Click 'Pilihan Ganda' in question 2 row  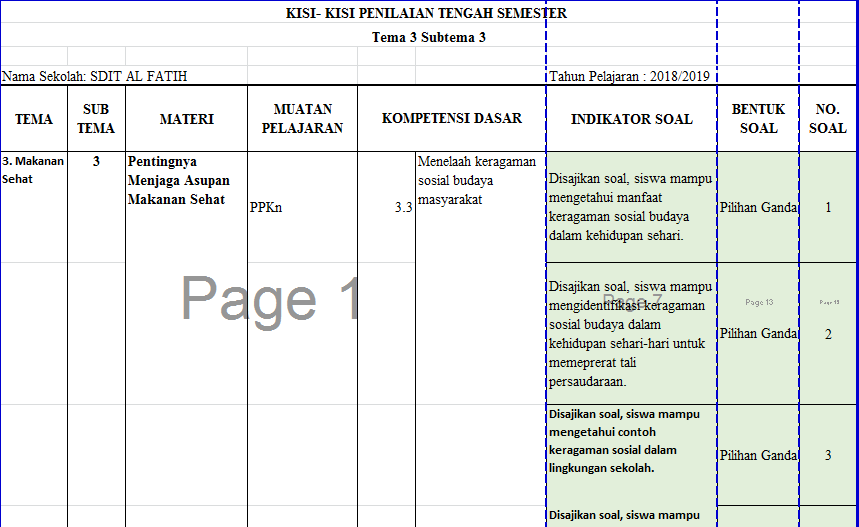click(758, 334)
